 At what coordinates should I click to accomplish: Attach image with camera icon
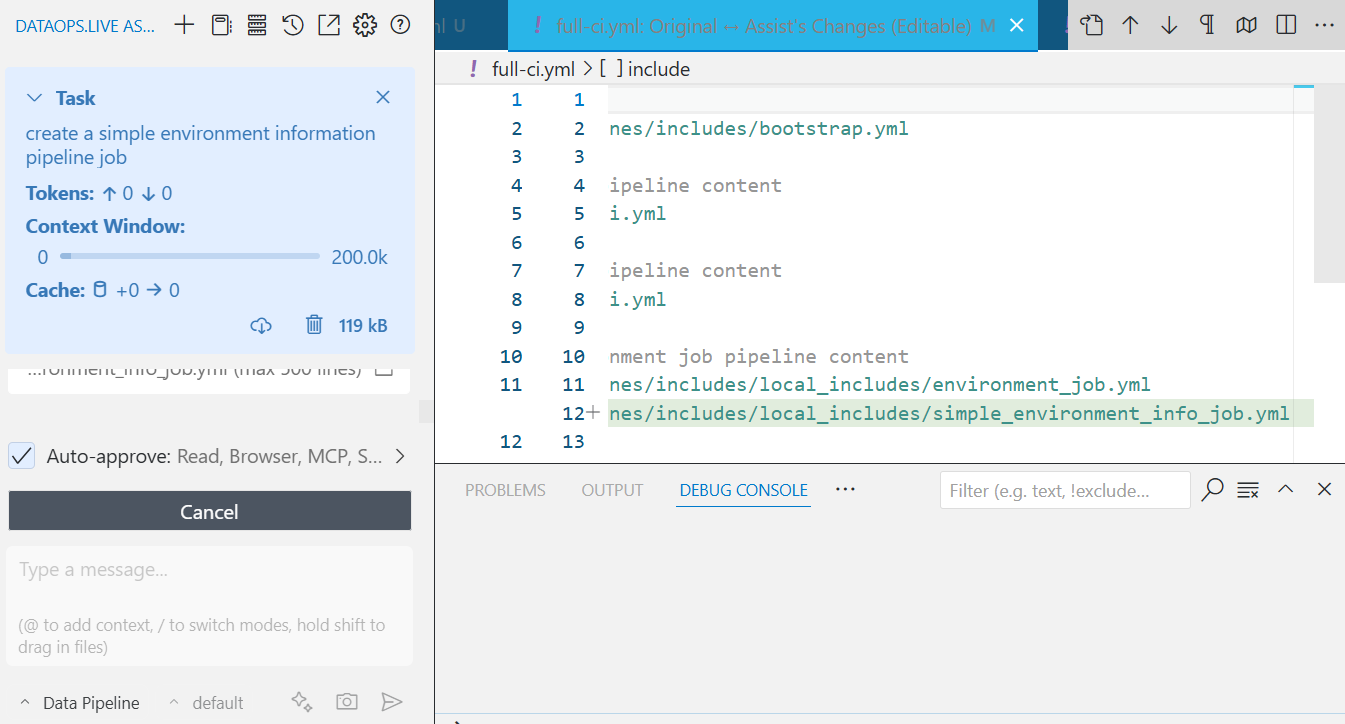347,702
